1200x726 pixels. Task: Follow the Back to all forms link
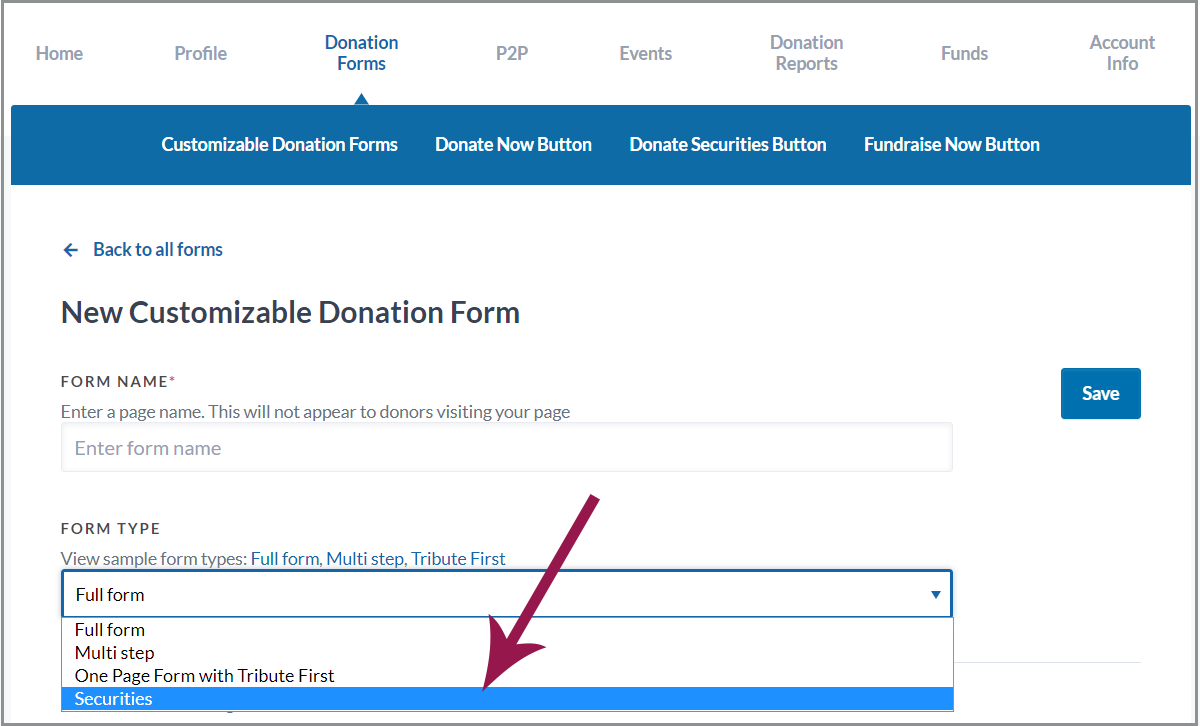(158, 250)
